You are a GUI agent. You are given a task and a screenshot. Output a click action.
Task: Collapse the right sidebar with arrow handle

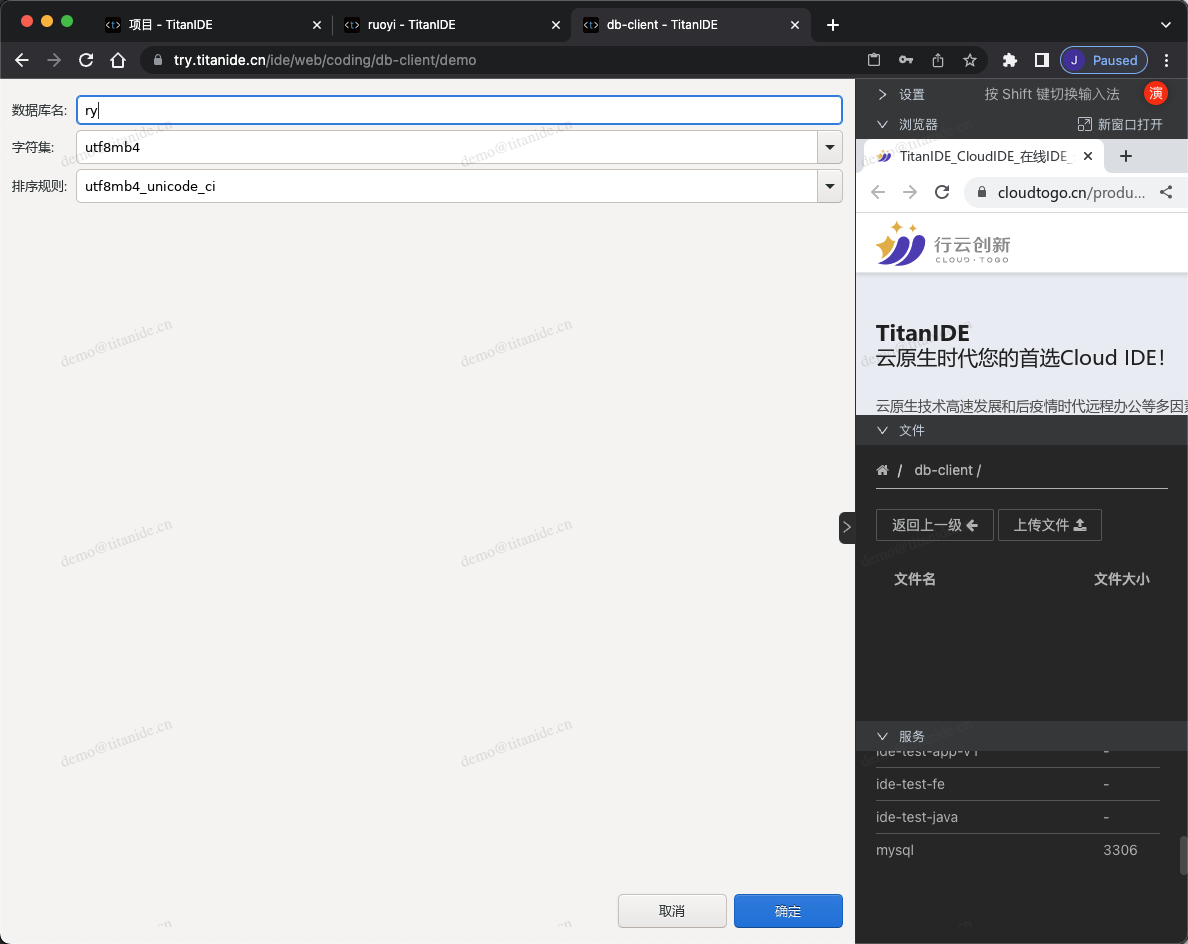coord(846,527)
